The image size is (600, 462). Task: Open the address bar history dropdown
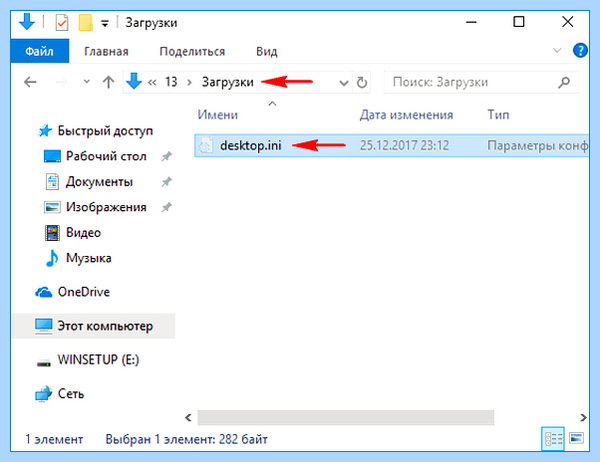click(344, 83)
